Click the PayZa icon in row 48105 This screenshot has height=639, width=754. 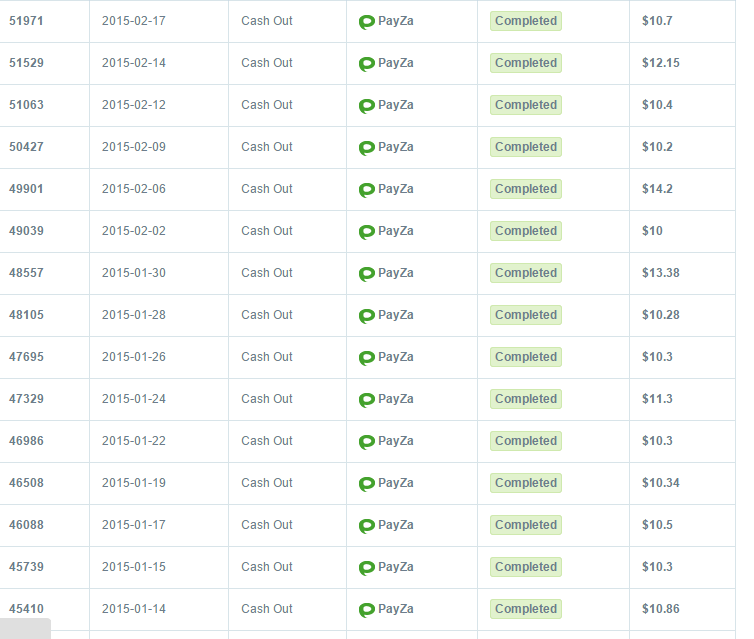pyautogui.click(x=367, y=316)
